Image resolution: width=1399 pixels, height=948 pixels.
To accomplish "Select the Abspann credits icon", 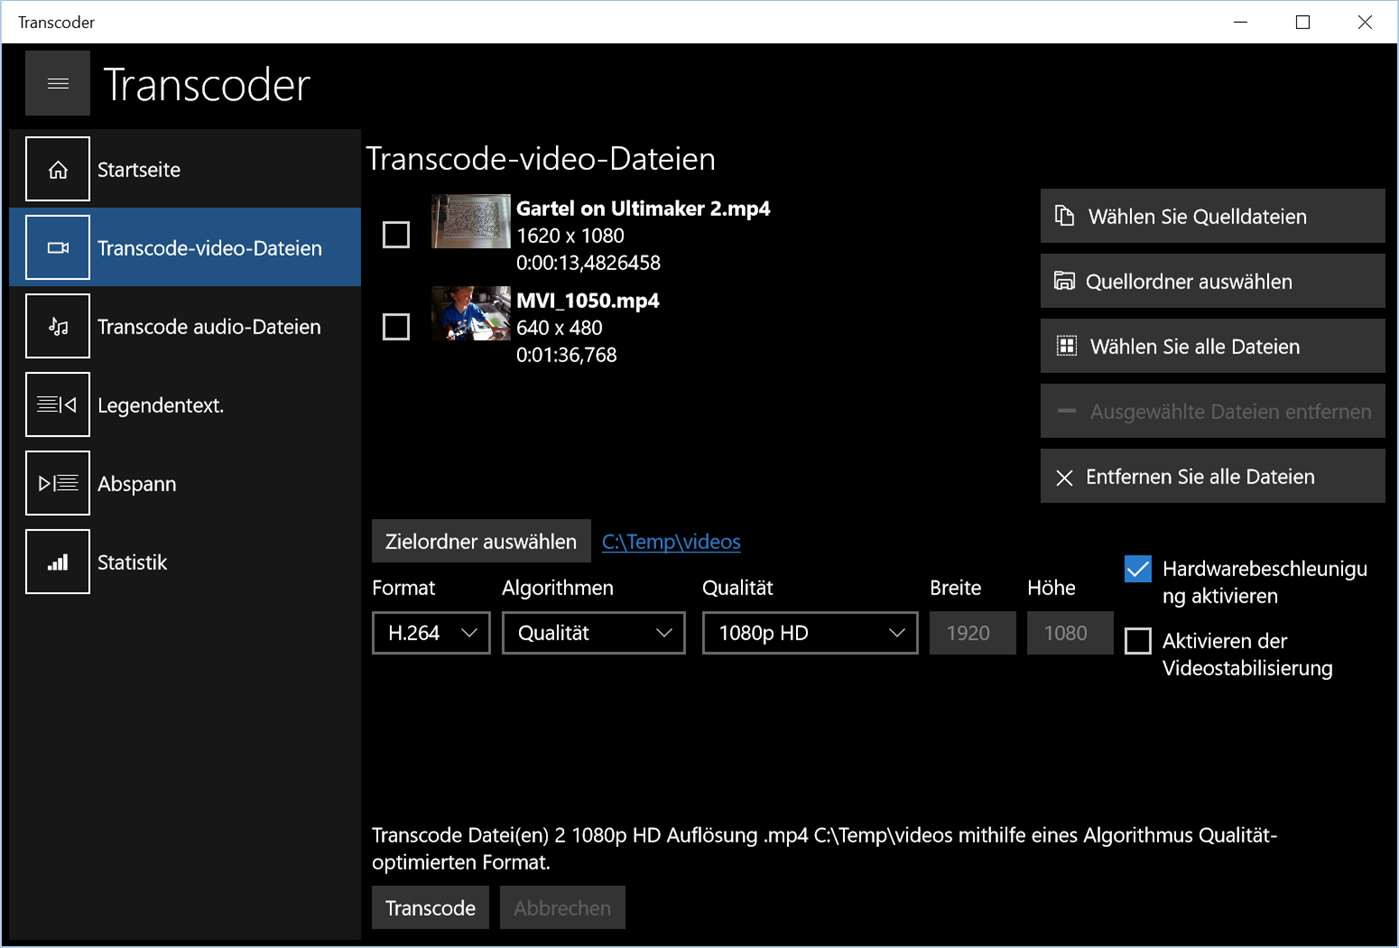I will (x=57, y=484).
